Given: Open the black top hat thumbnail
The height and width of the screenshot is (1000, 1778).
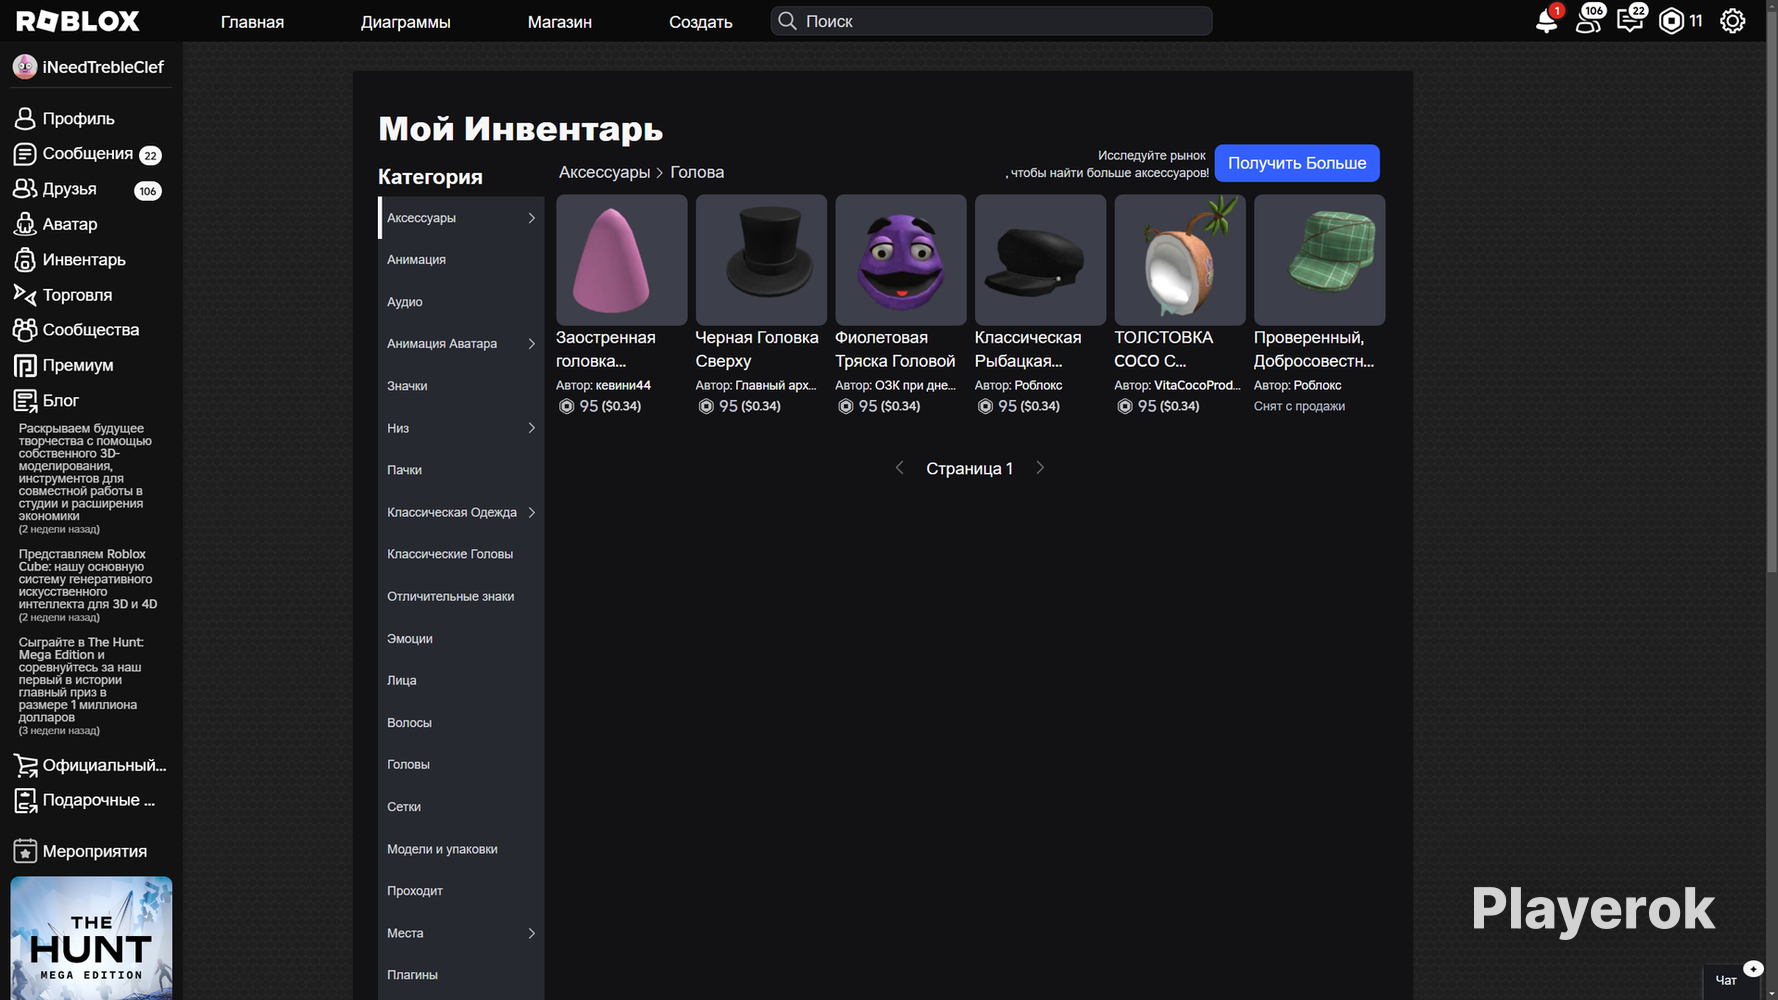Looking at the screenshot, I should tap(761, 260).
